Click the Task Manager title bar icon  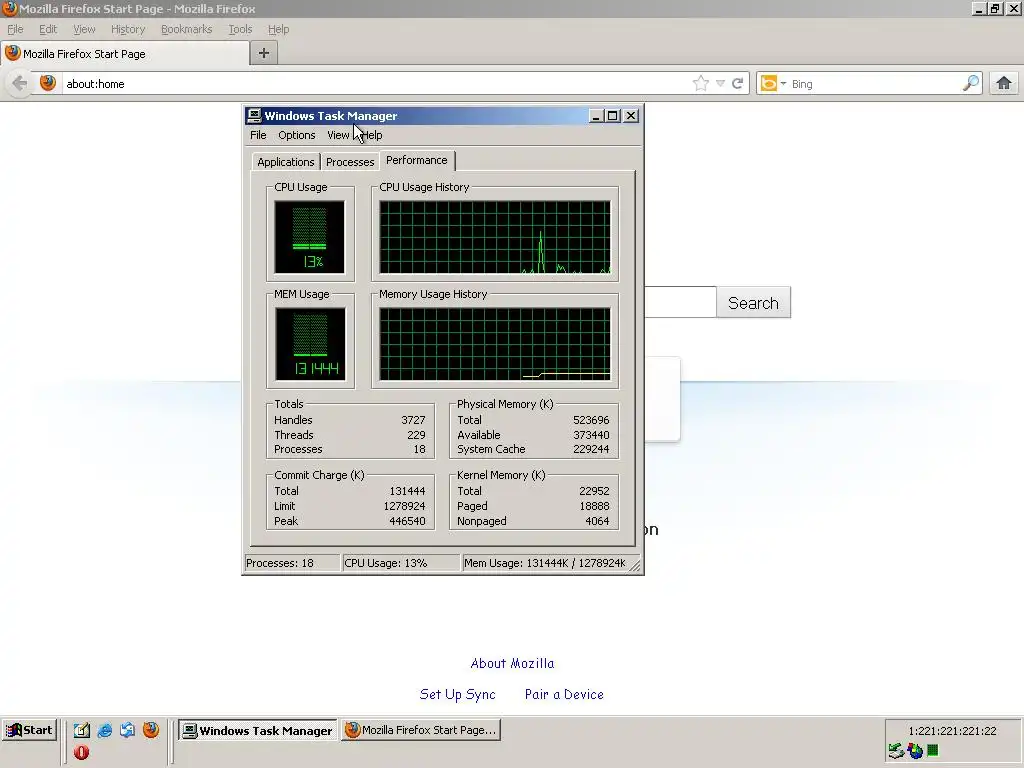pyautogui.click(x=254, y=116)
